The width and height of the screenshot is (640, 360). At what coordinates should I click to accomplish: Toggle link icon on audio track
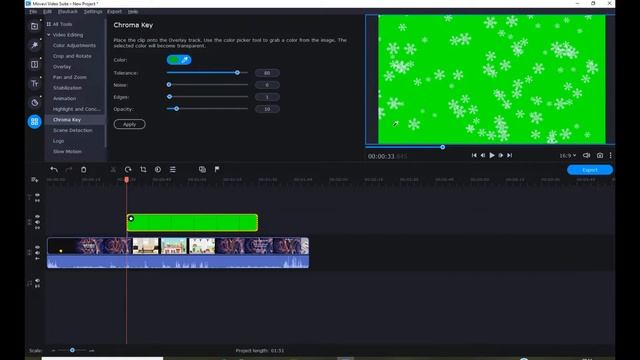[x=38, y=287]
